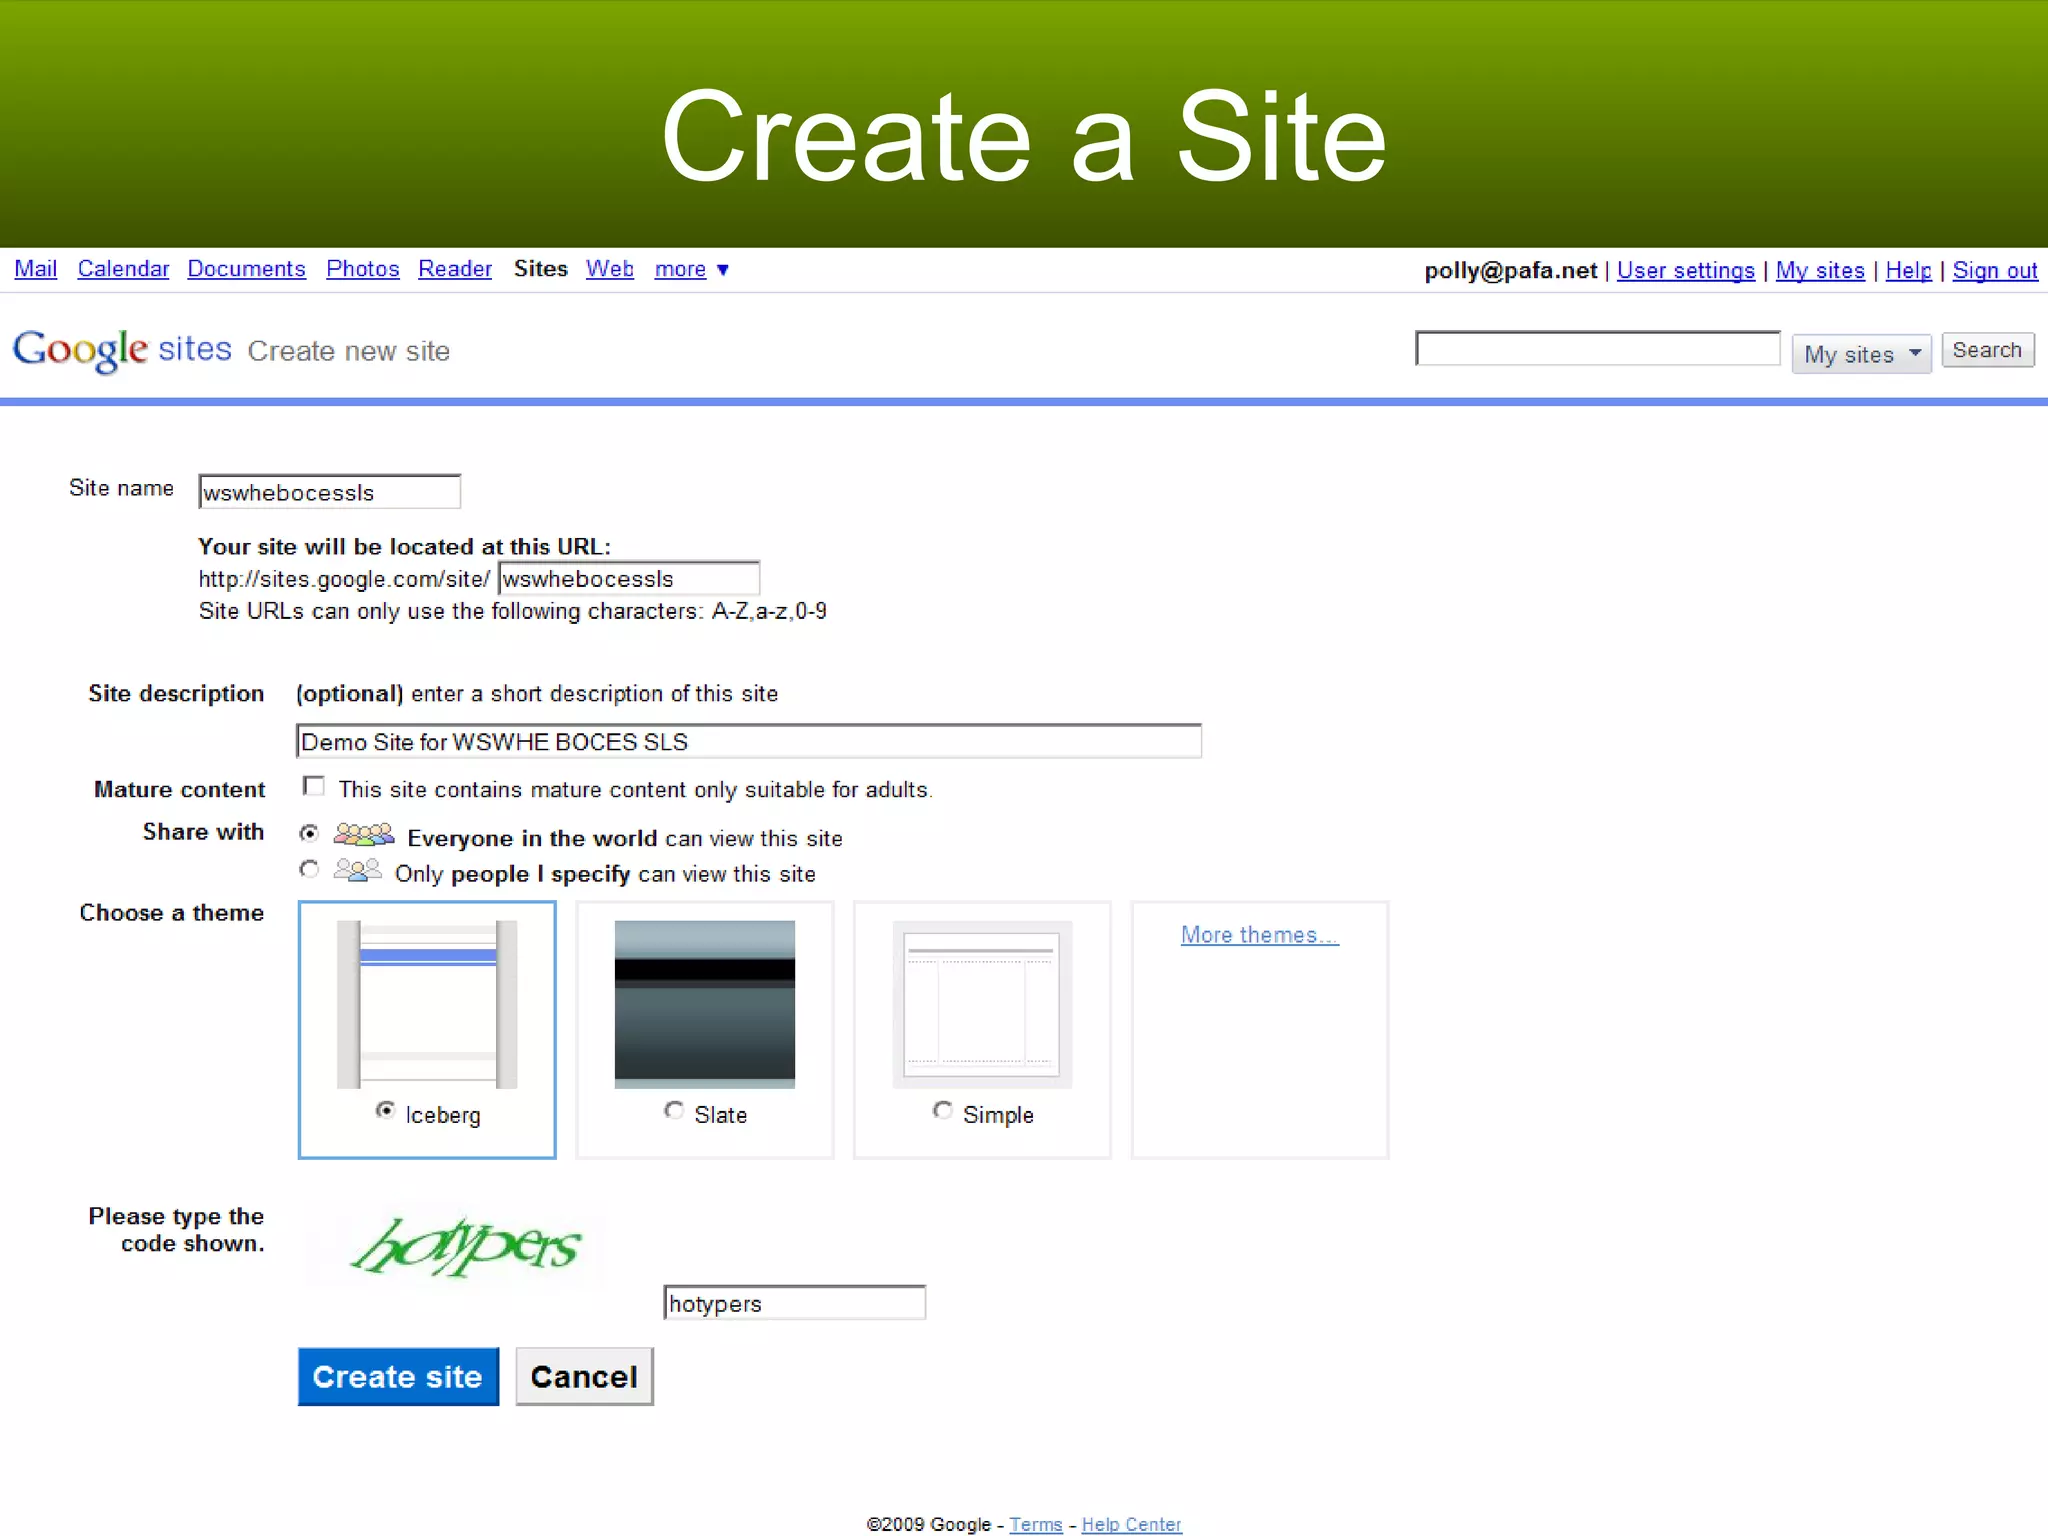Select the Iceberg theme radio button
This screenshot has height=1536, width=2048.
(385, 1110)
